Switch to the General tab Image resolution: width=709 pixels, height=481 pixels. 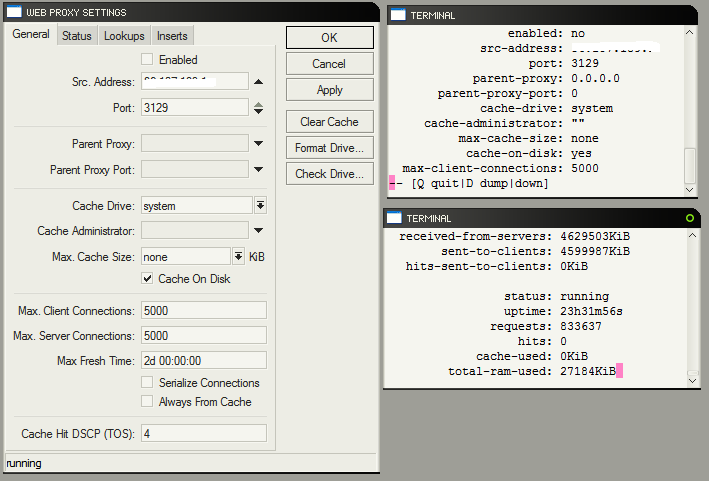pyautogui.click(x=31, y=34)
